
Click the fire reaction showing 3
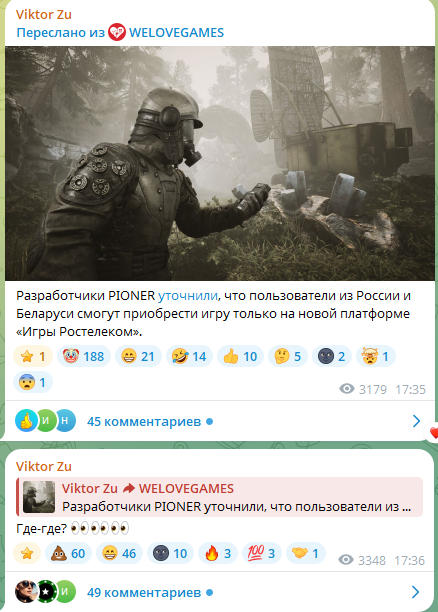coord(218,553)
